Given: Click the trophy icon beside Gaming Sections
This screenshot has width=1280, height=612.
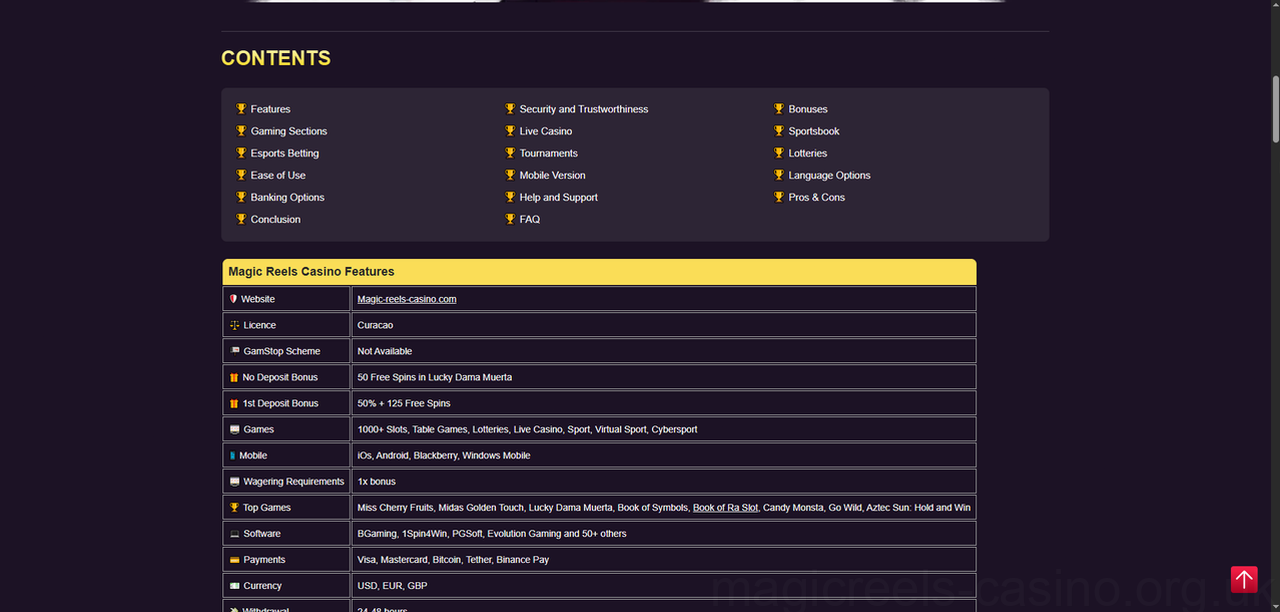Looking at the screenshot, I should click(x=241, y=131).
